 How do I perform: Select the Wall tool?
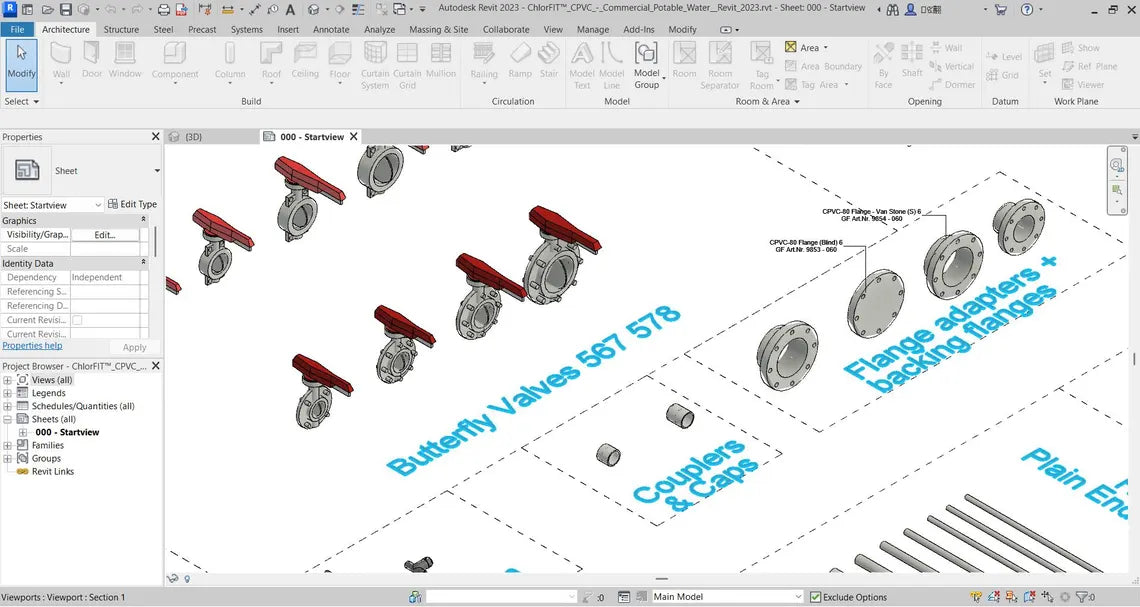pyautogui.click(x=61, y=62)
